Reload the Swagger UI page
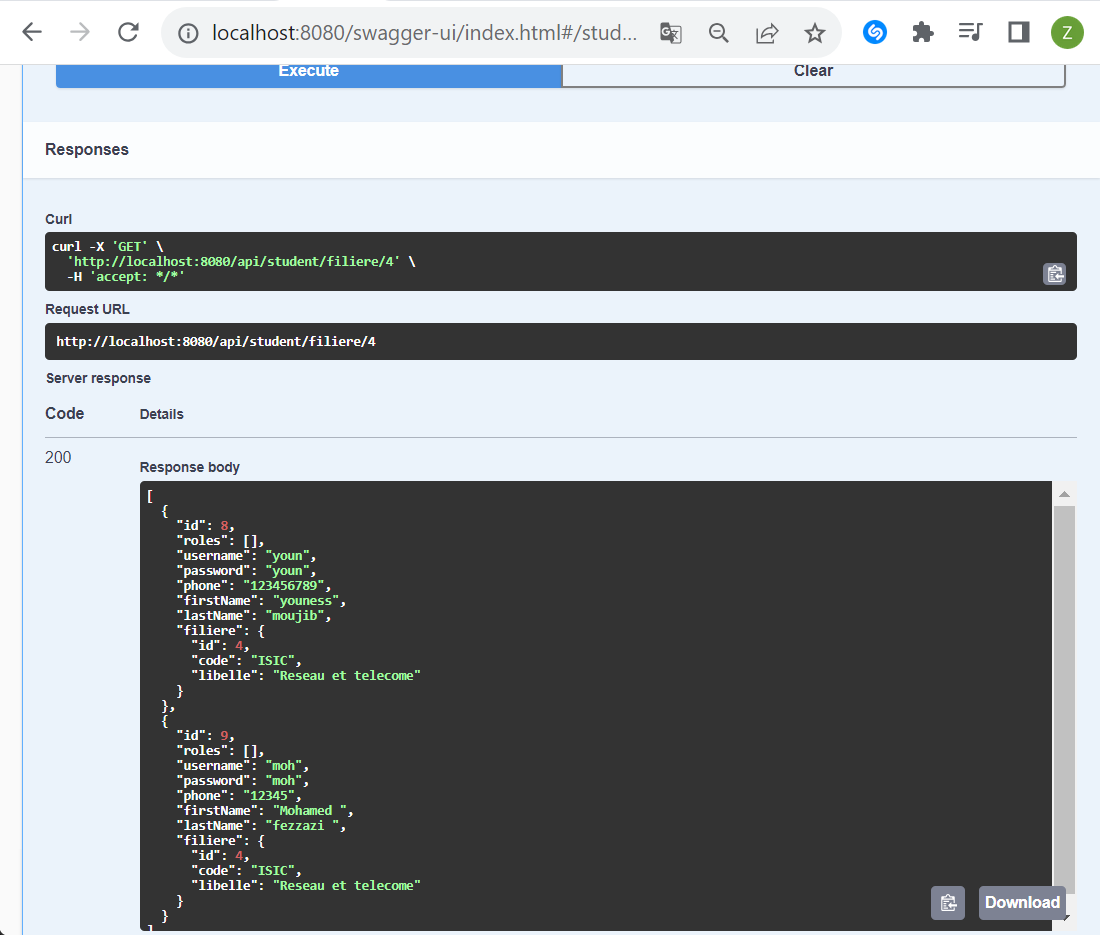This screenshot has height=935, width=1100. pyautogui.click(x=128, y=31)
